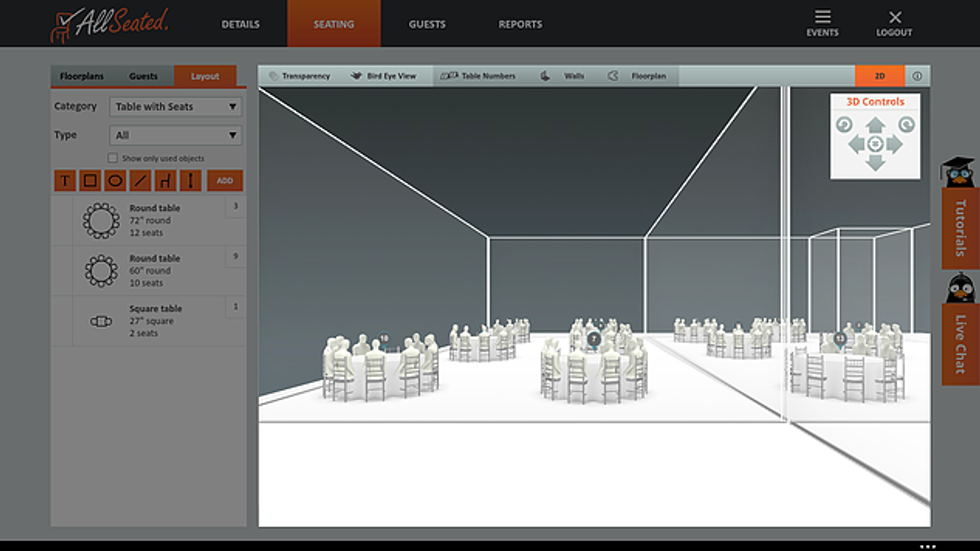Open the Events menu

click(822, 23)
